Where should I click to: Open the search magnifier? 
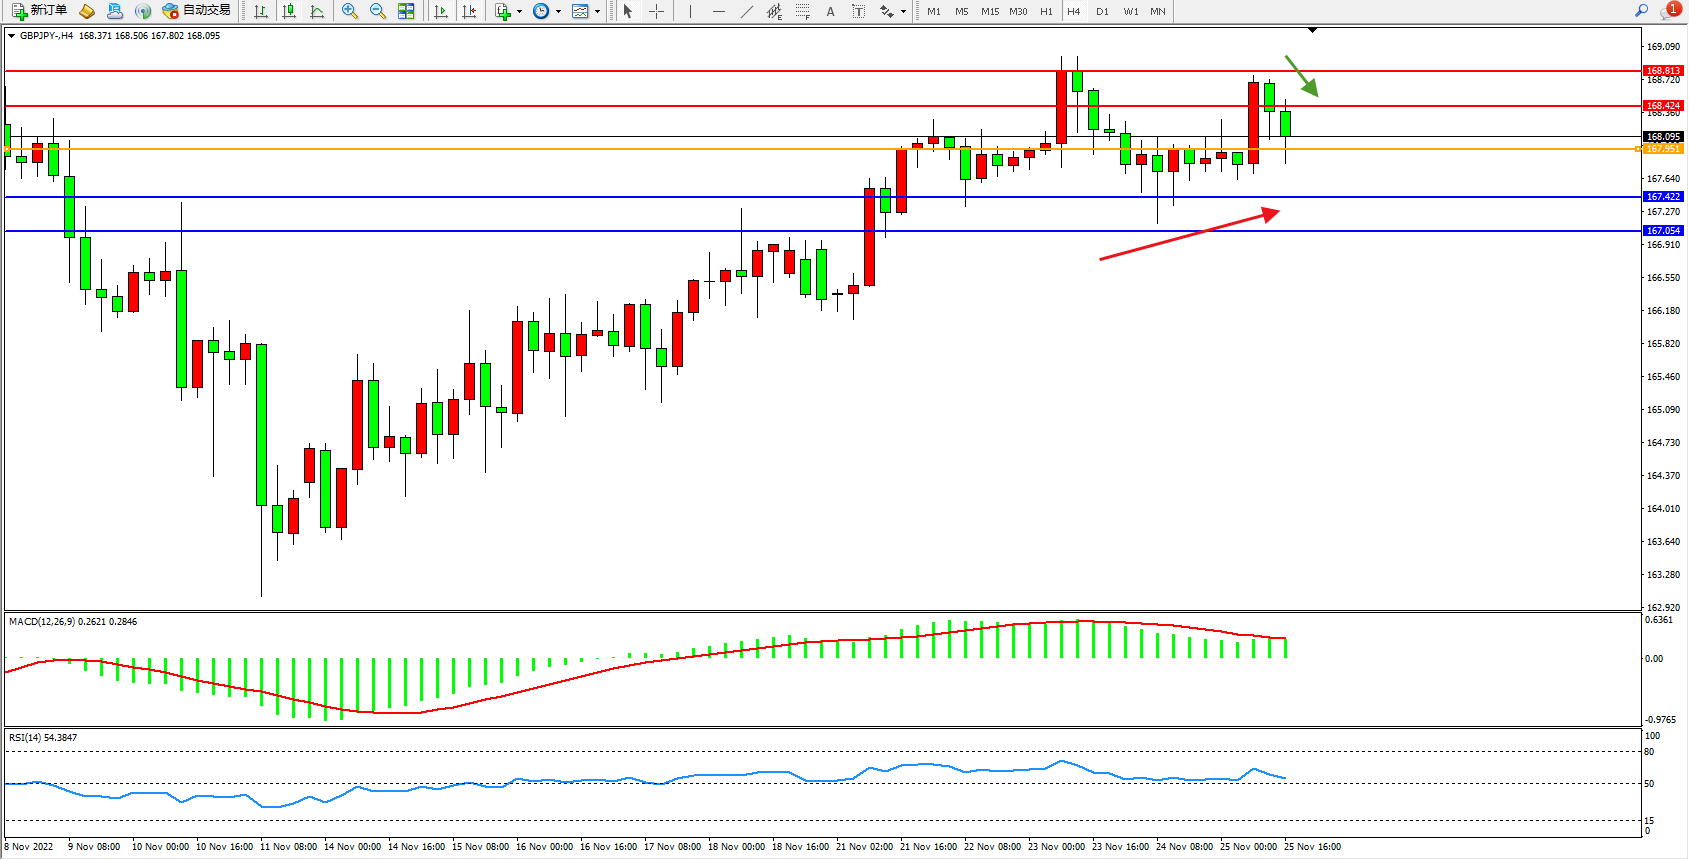pyautogui.click(x=1641, y=11)
